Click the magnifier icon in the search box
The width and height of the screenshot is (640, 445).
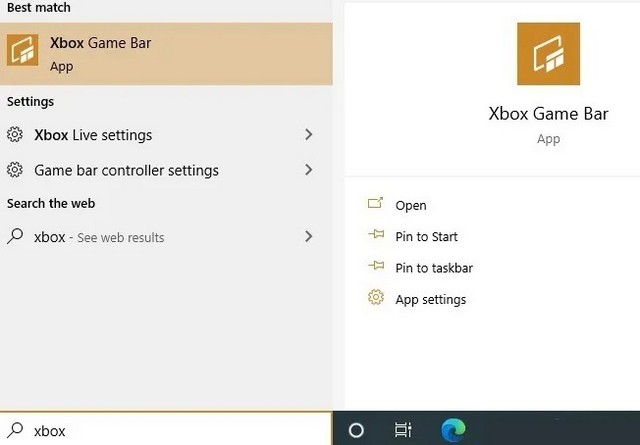tap(15, 430)
